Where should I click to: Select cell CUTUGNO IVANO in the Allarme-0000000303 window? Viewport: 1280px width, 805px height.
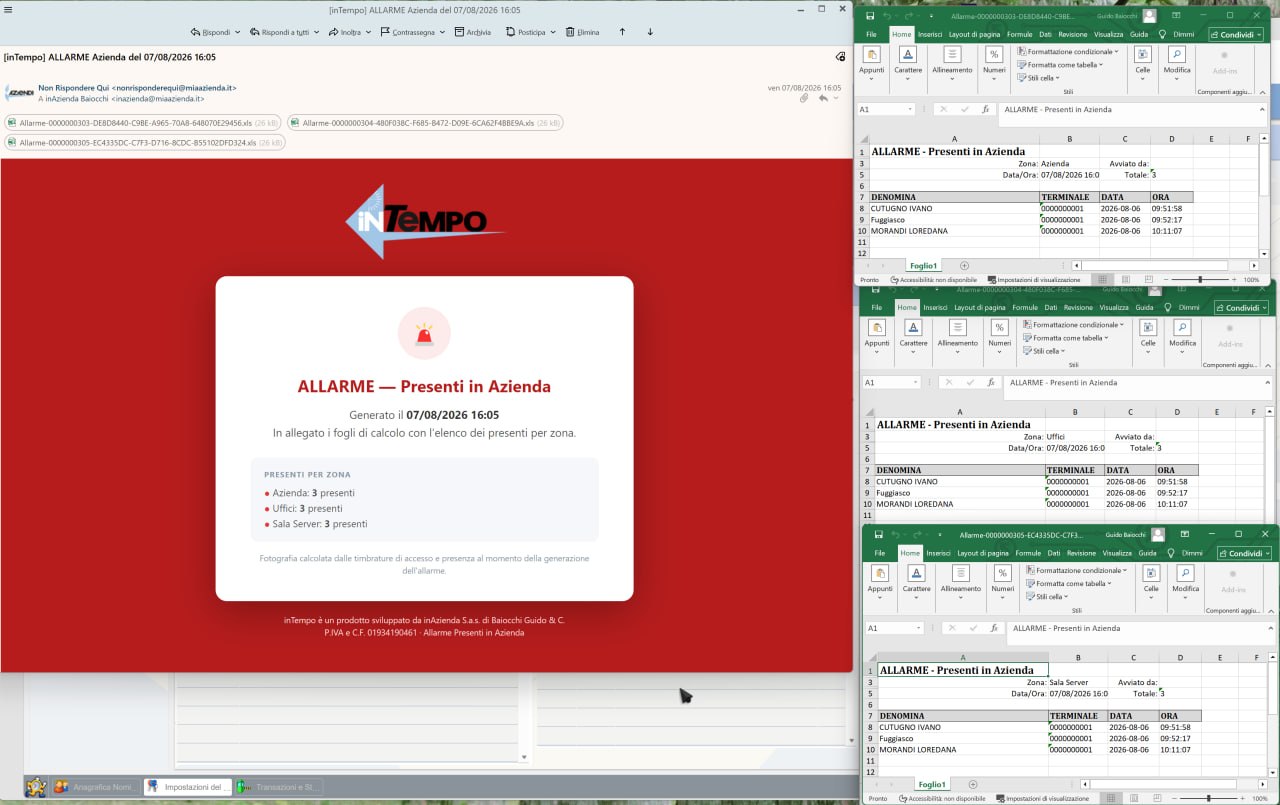[954, 208]
